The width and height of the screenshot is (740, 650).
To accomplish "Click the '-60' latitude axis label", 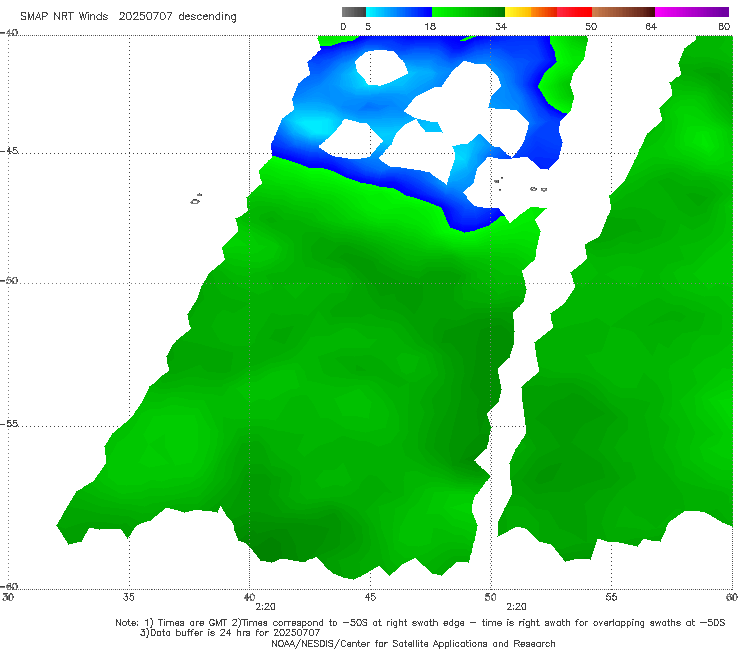I will coord(9,586).
